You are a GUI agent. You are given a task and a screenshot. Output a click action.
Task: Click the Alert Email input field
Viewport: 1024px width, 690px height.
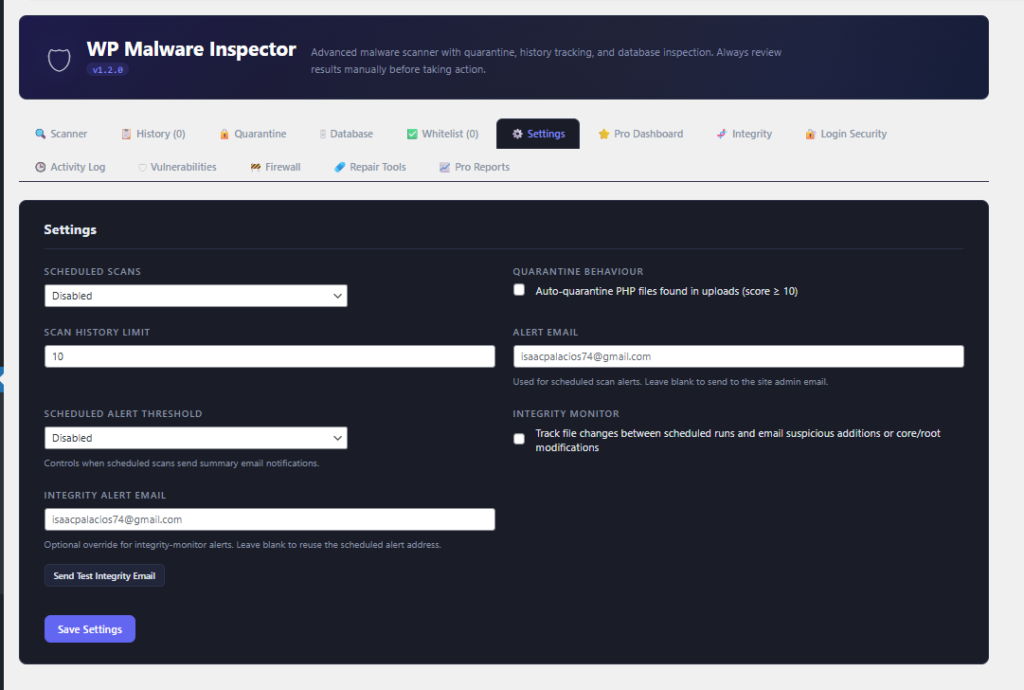point(738,356)
